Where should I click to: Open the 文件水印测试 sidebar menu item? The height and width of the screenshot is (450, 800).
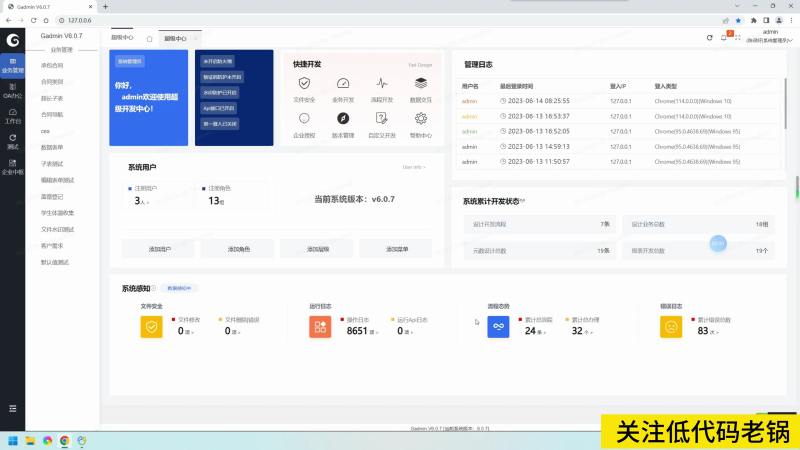coord(57,229)
